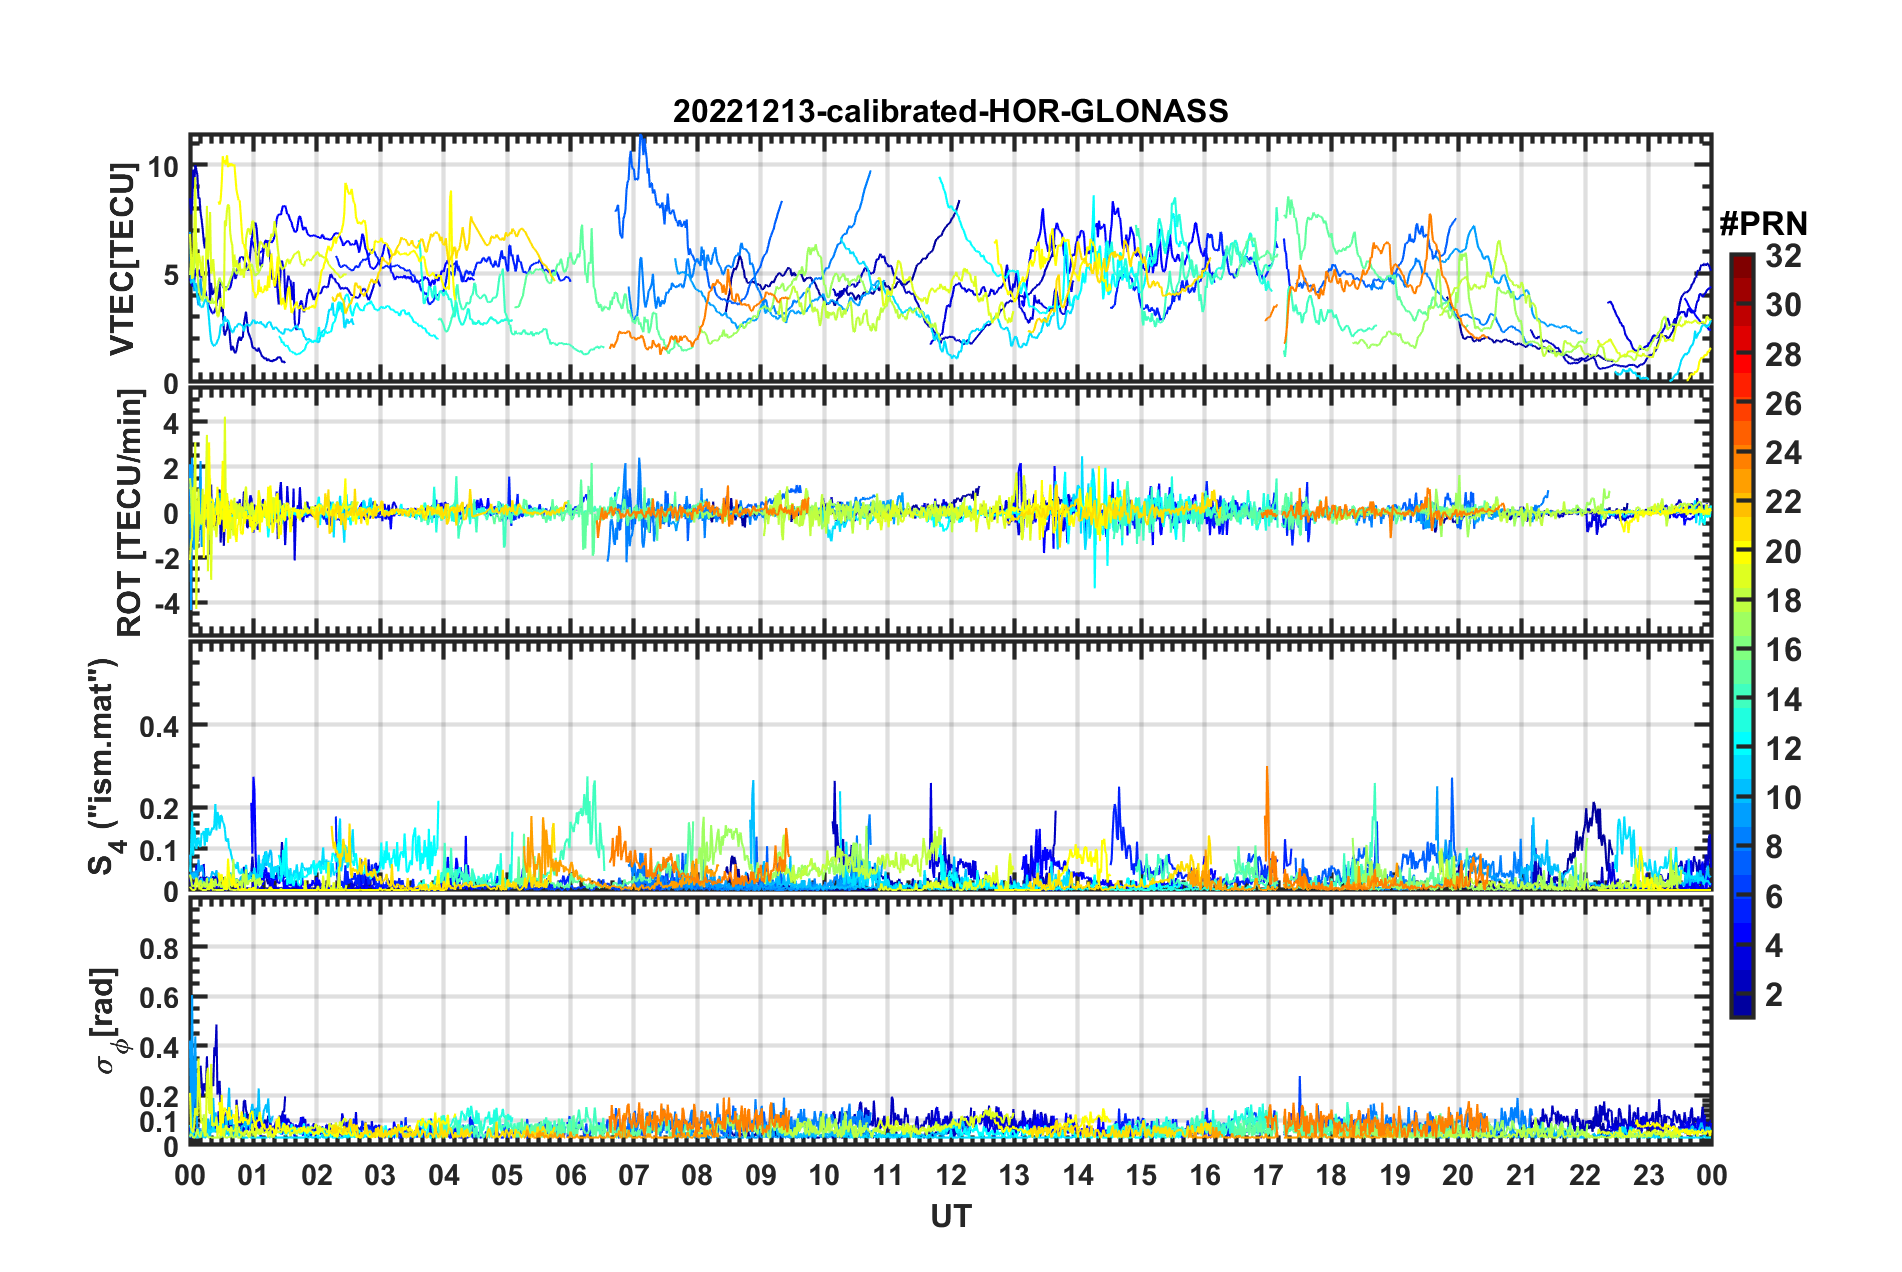Click the colorbar tick label 32
The image size is (1902, 1272).
[1783, 256]
